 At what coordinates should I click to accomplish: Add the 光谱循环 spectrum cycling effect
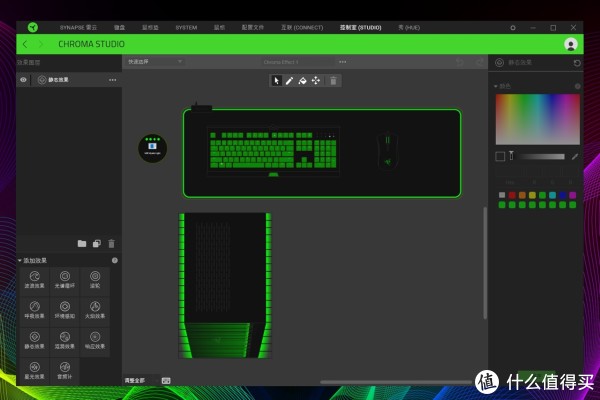click(x=65, y=280)
